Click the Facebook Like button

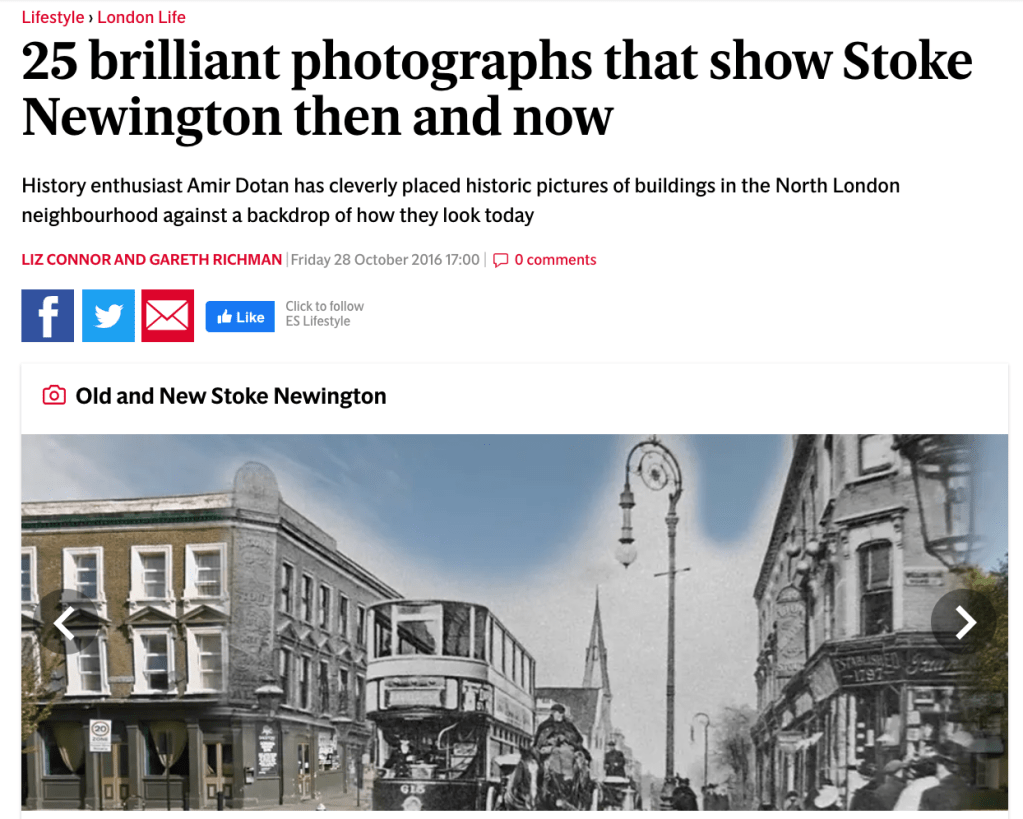(x=240, y=317)
